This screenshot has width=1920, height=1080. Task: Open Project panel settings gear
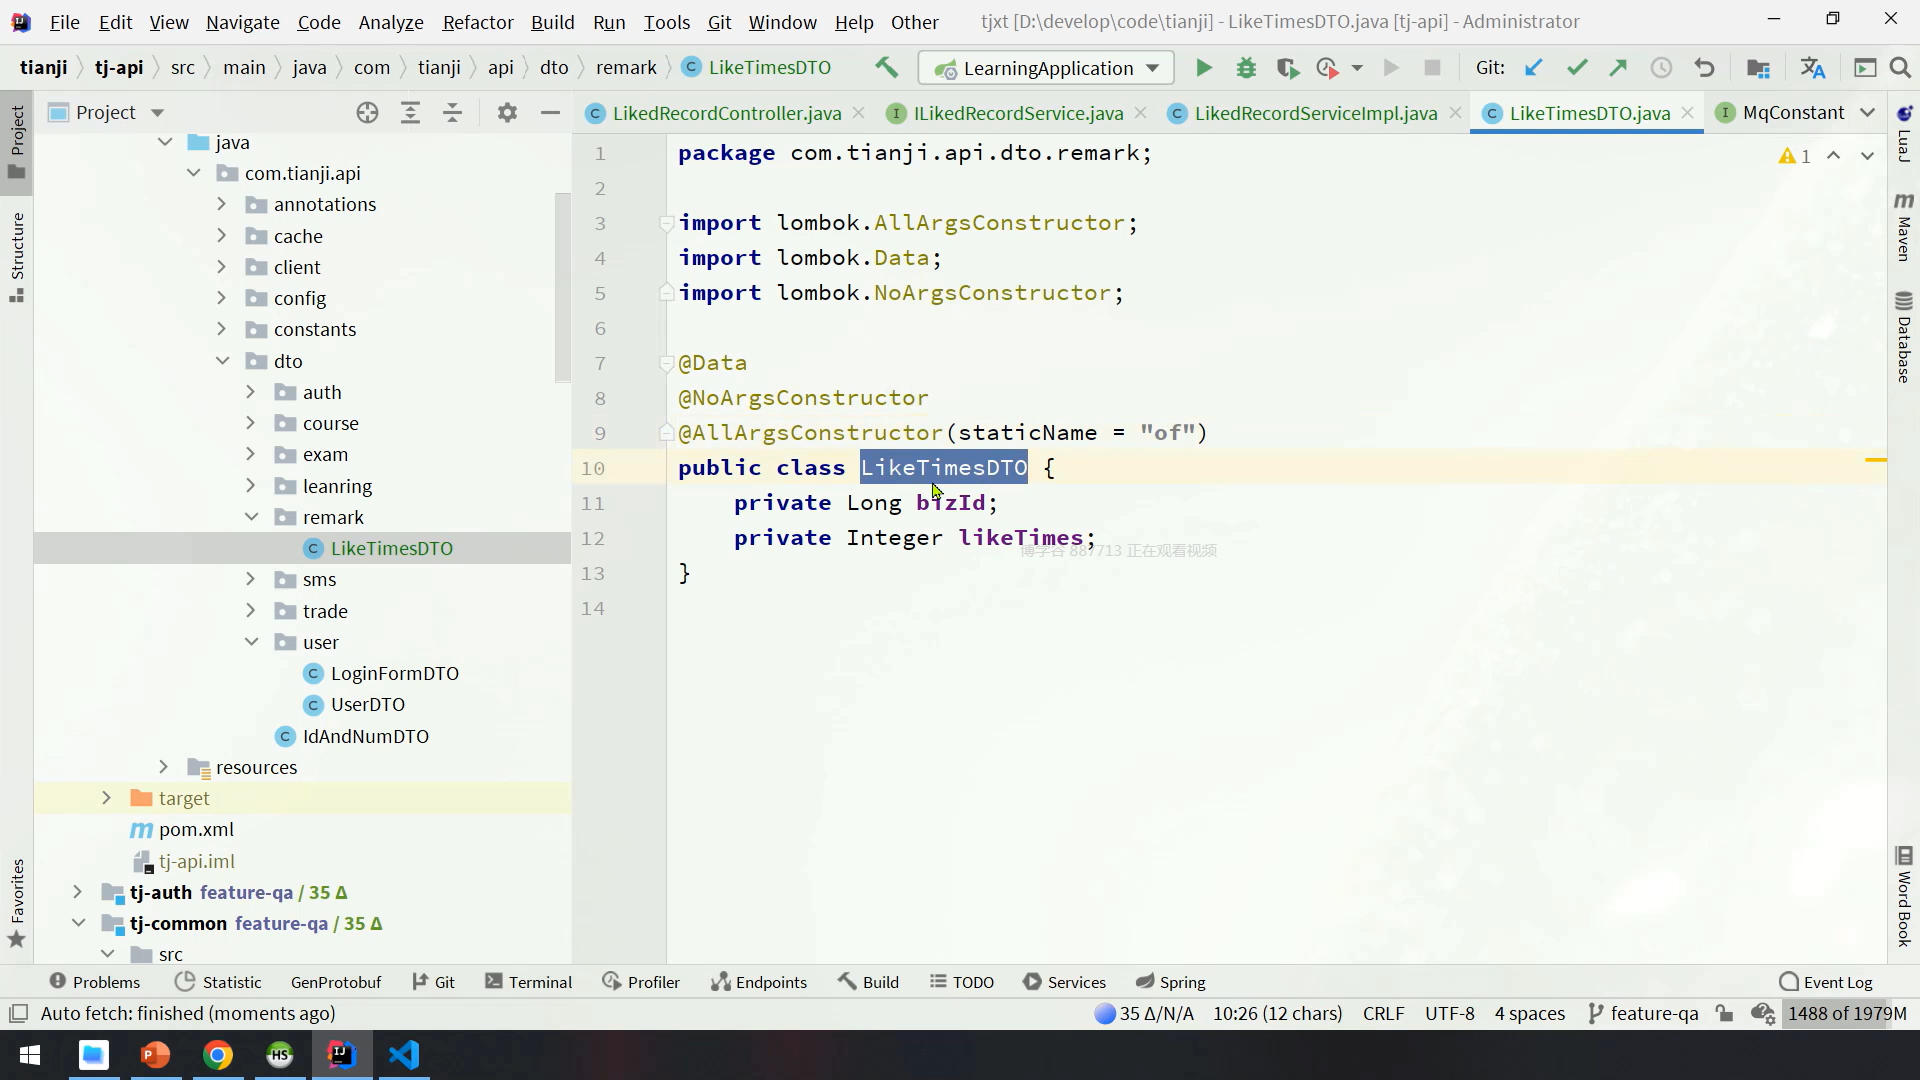(507, 113)
